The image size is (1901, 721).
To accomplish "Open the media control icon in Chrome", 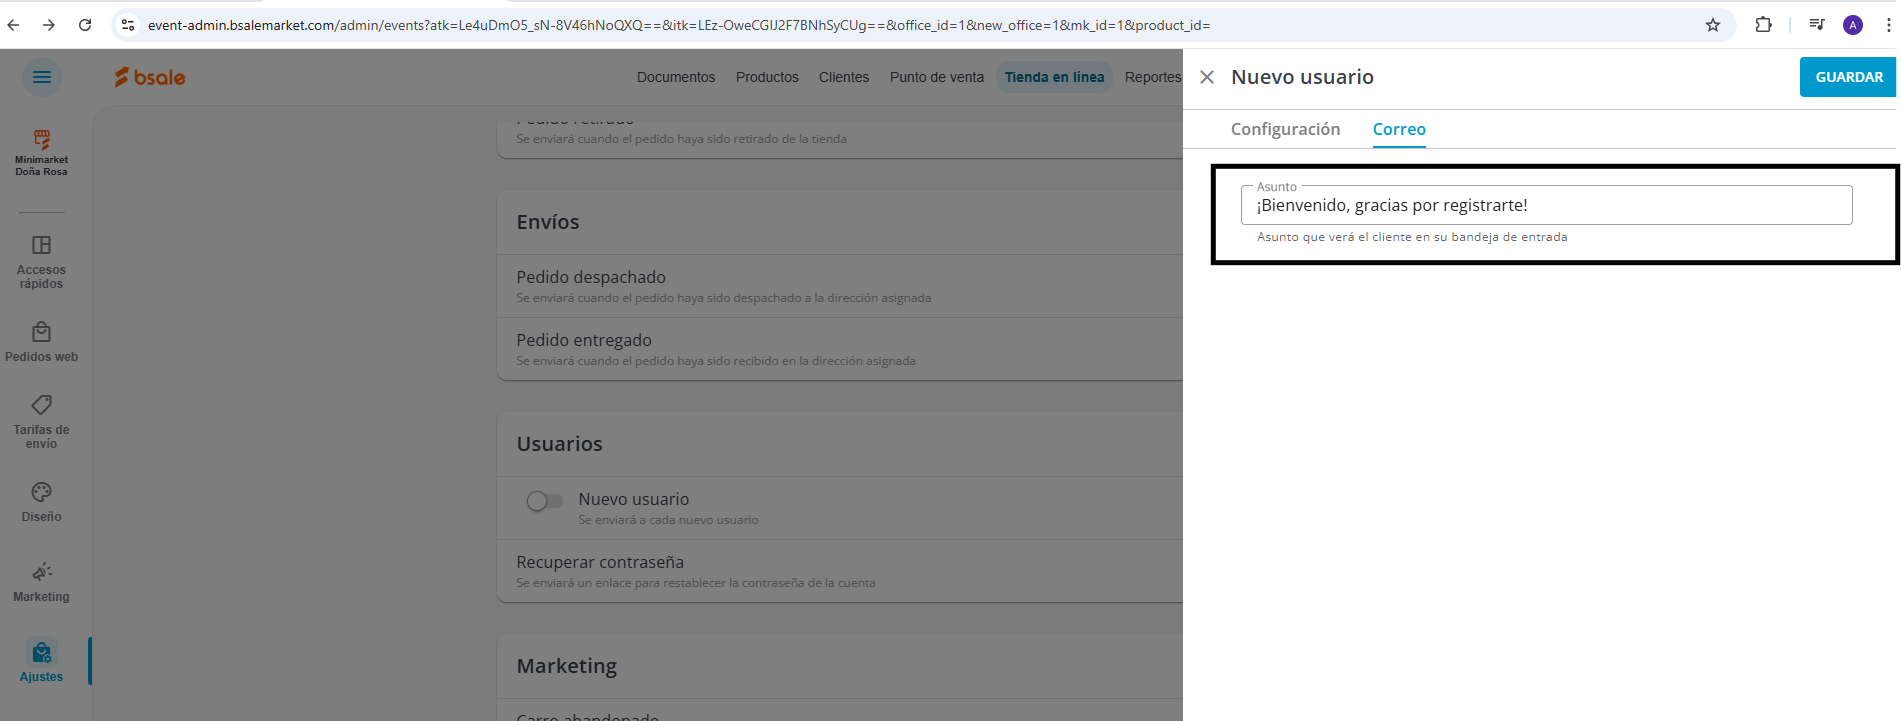I will pyautogui.click(x=1817, y=25).
